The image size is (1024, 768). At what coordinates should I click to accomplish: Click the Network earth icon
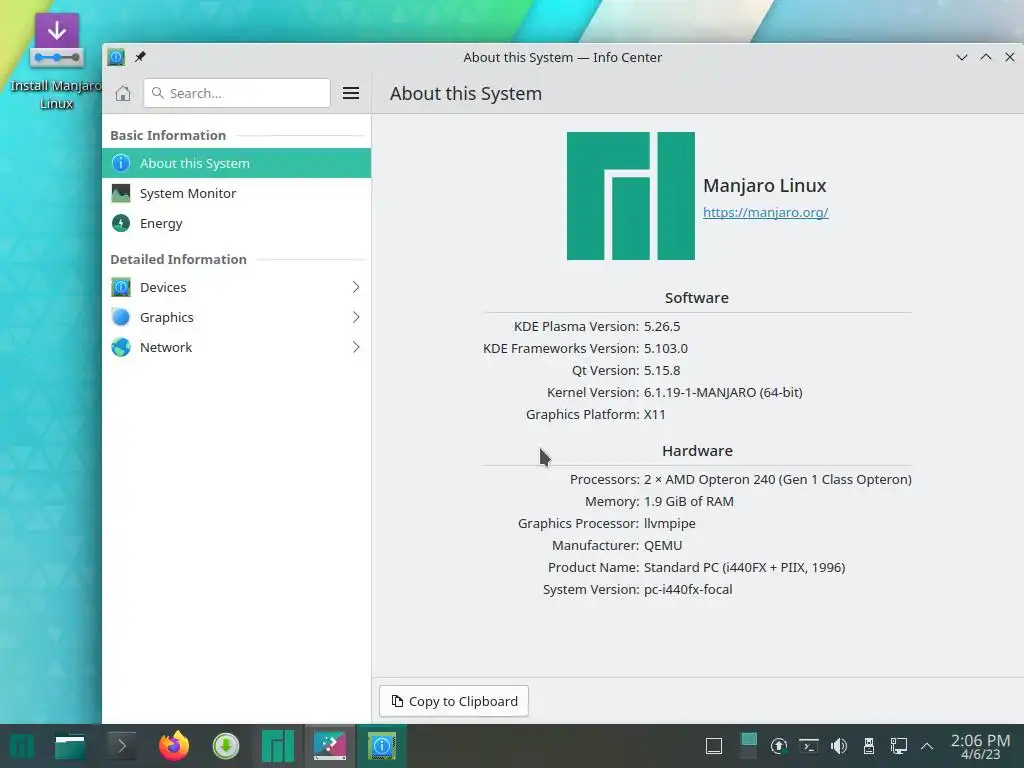[121, 347]
